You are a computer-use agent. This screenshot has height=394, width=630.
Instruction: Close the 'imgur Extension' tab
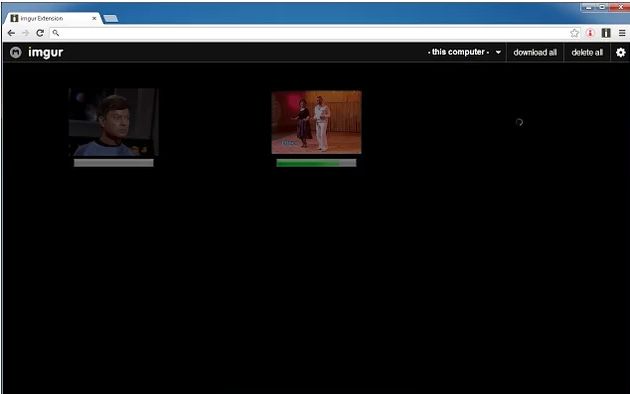point(94,18)
